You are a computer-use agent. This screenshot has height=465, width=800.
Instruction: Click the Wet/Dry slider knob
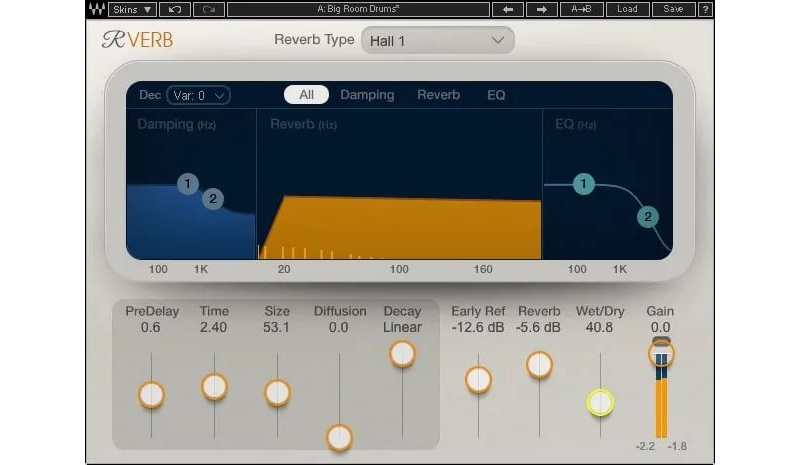(x=601, y=403)
